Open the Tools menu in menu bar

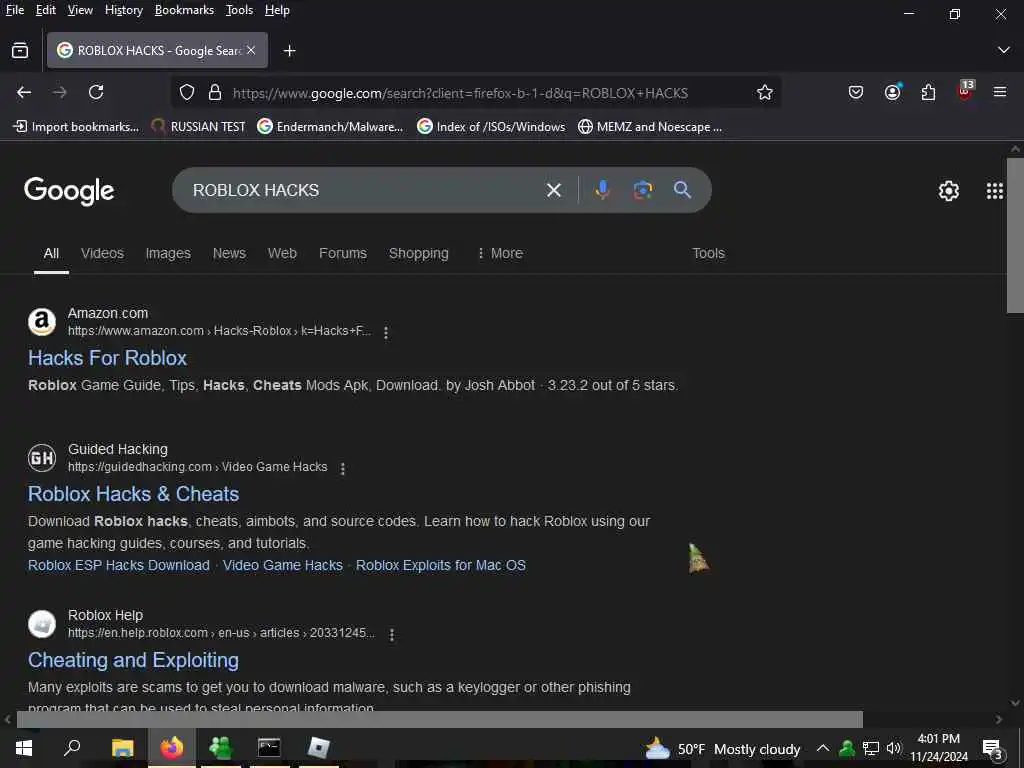[x=239, y=10]
